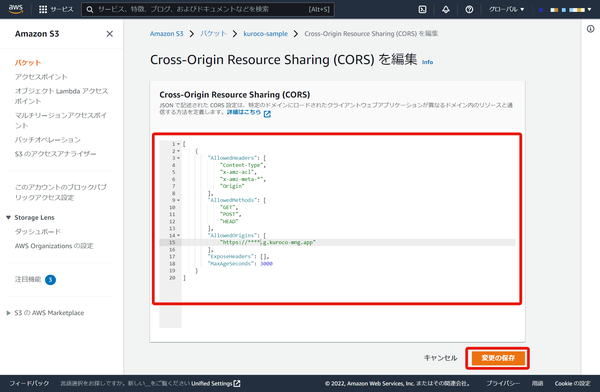Open オブジェクト Lambda アクセスポイント

61,96
